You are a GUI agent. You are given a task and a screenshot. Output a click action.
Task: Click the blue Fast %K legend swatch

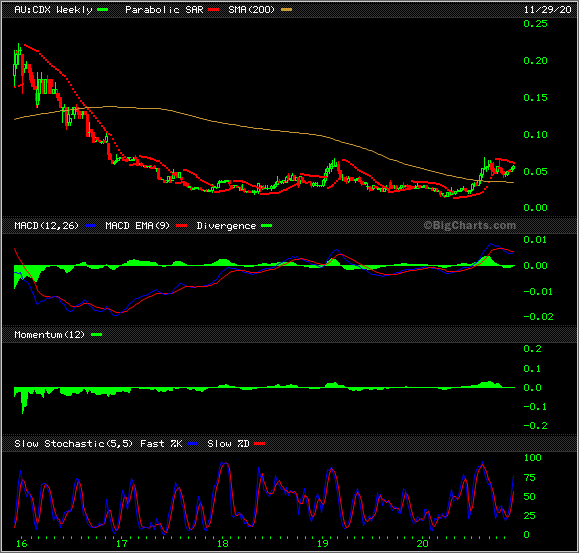click(x=193, y=443)
